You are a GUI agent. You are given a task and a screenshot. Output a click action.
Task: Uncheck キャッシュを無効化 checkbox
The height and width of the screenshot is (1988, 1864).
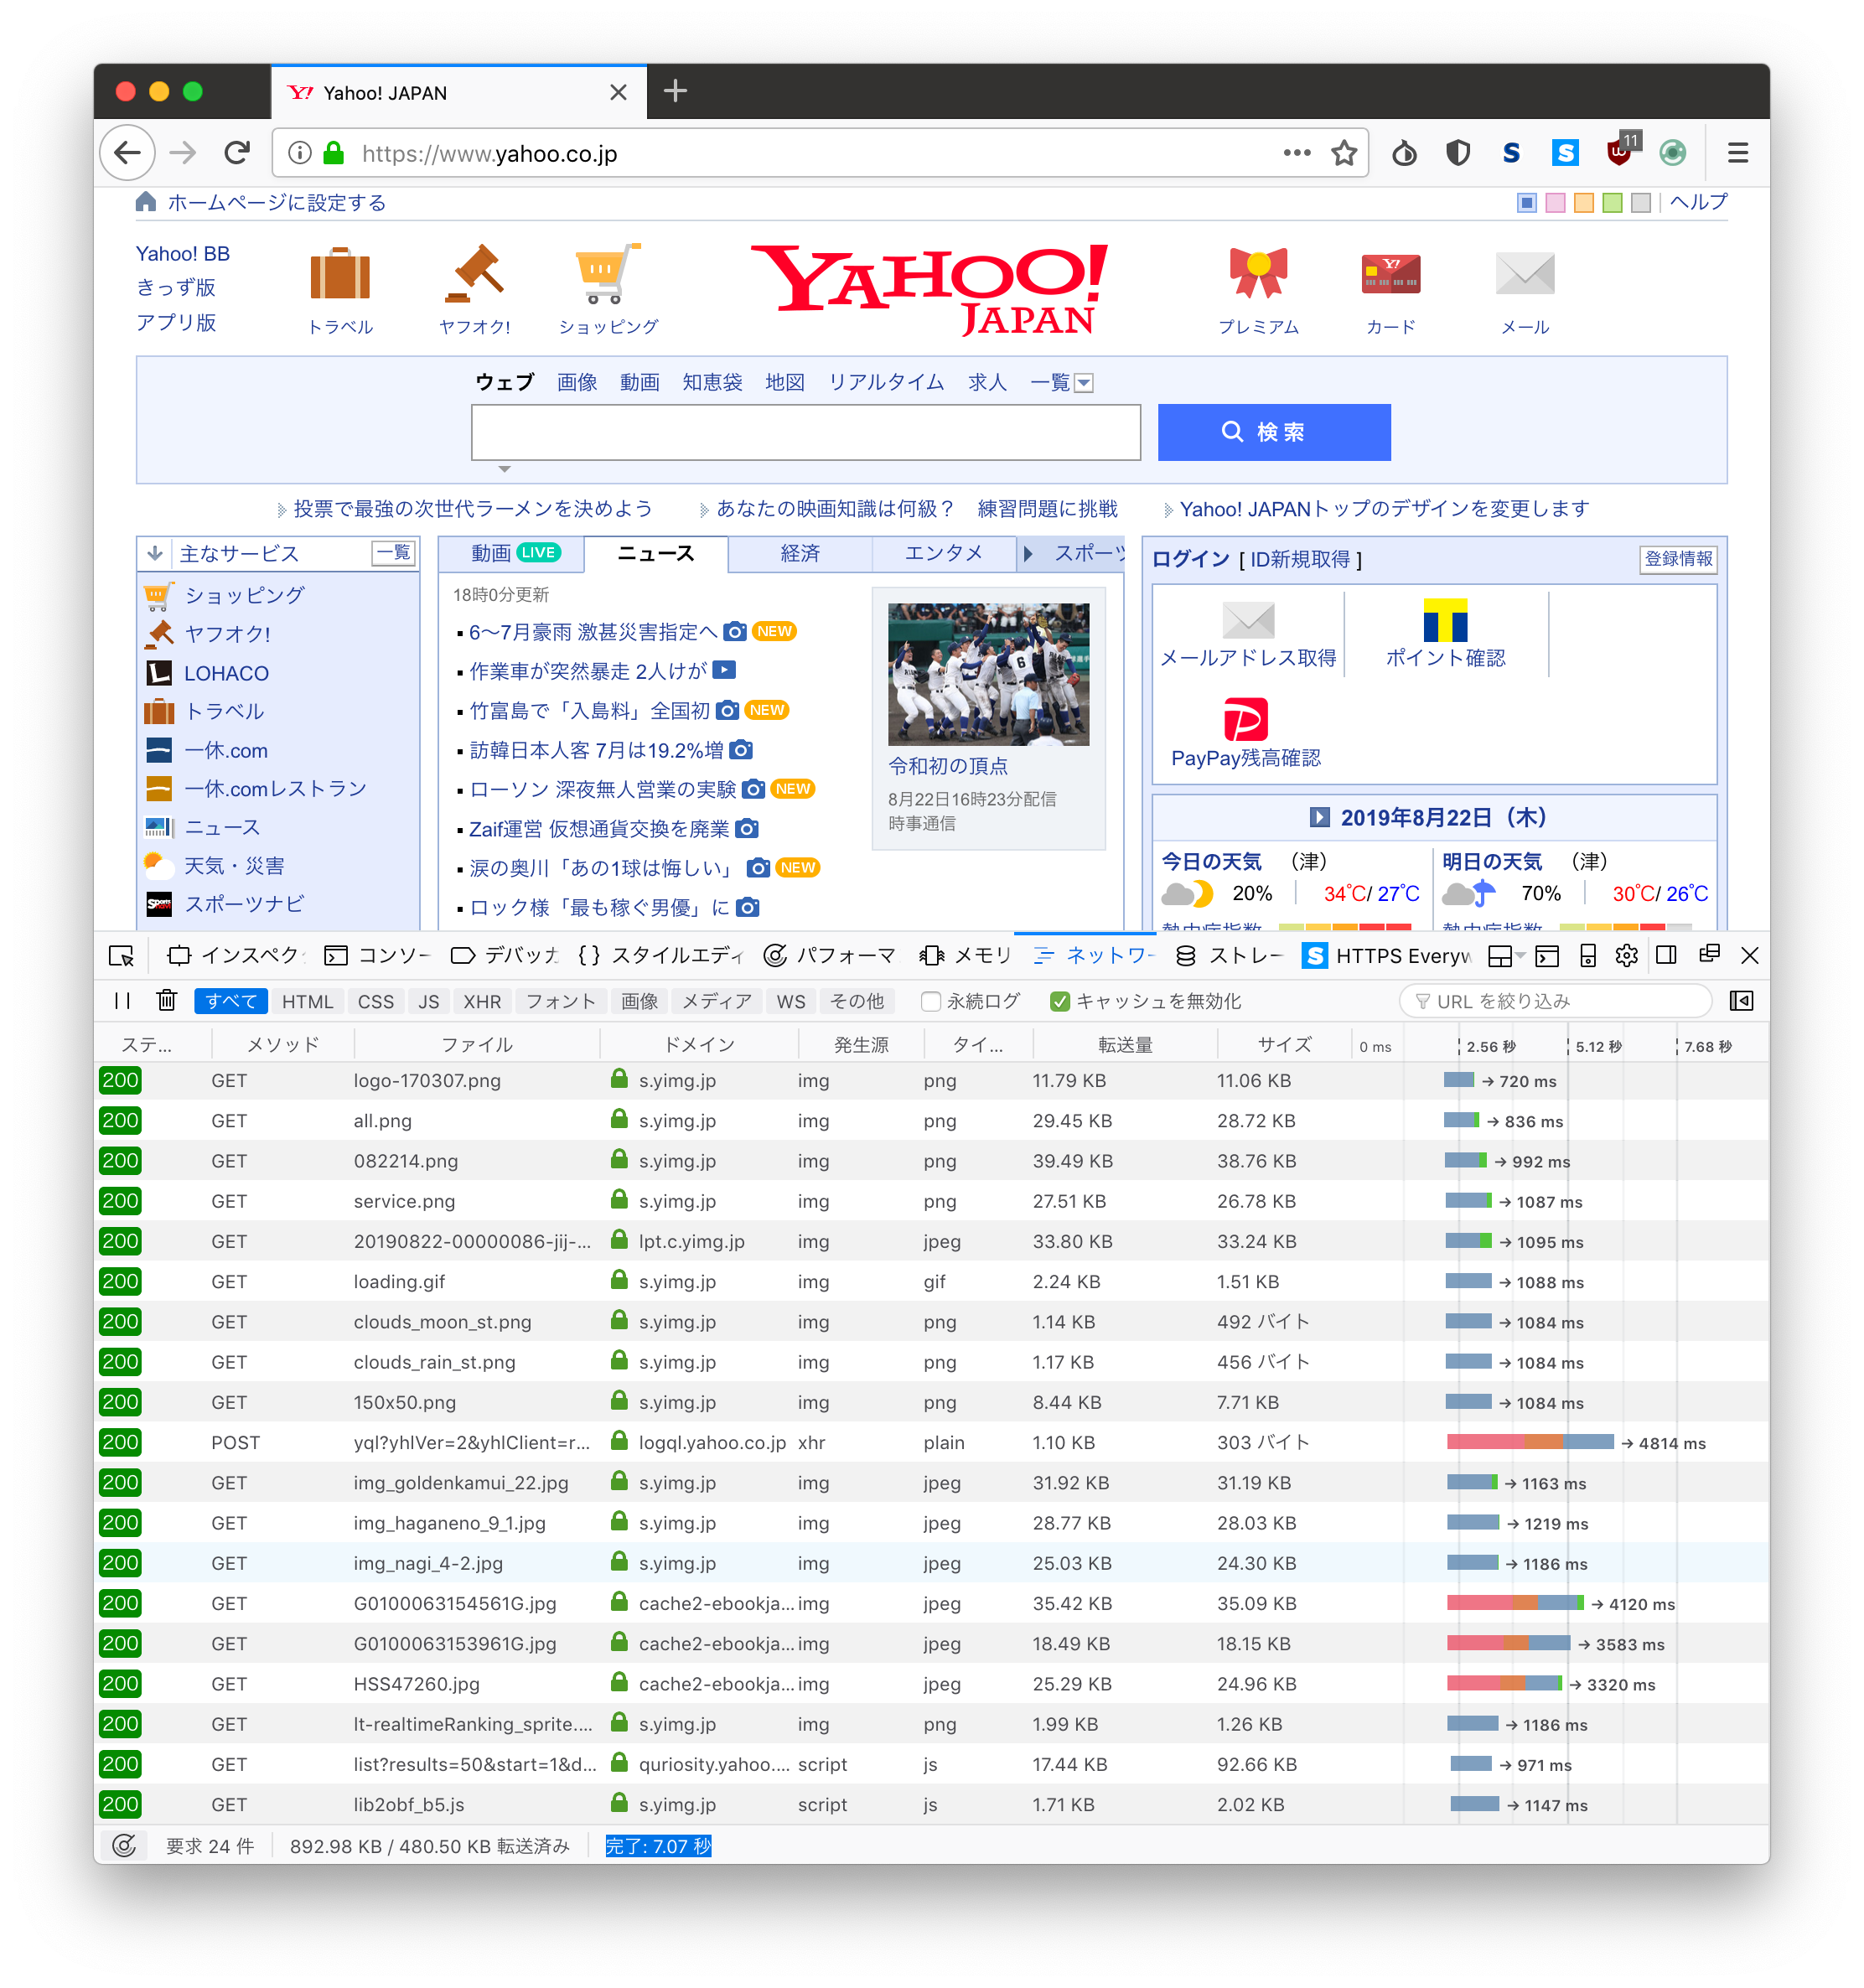coord(1060,1001)
